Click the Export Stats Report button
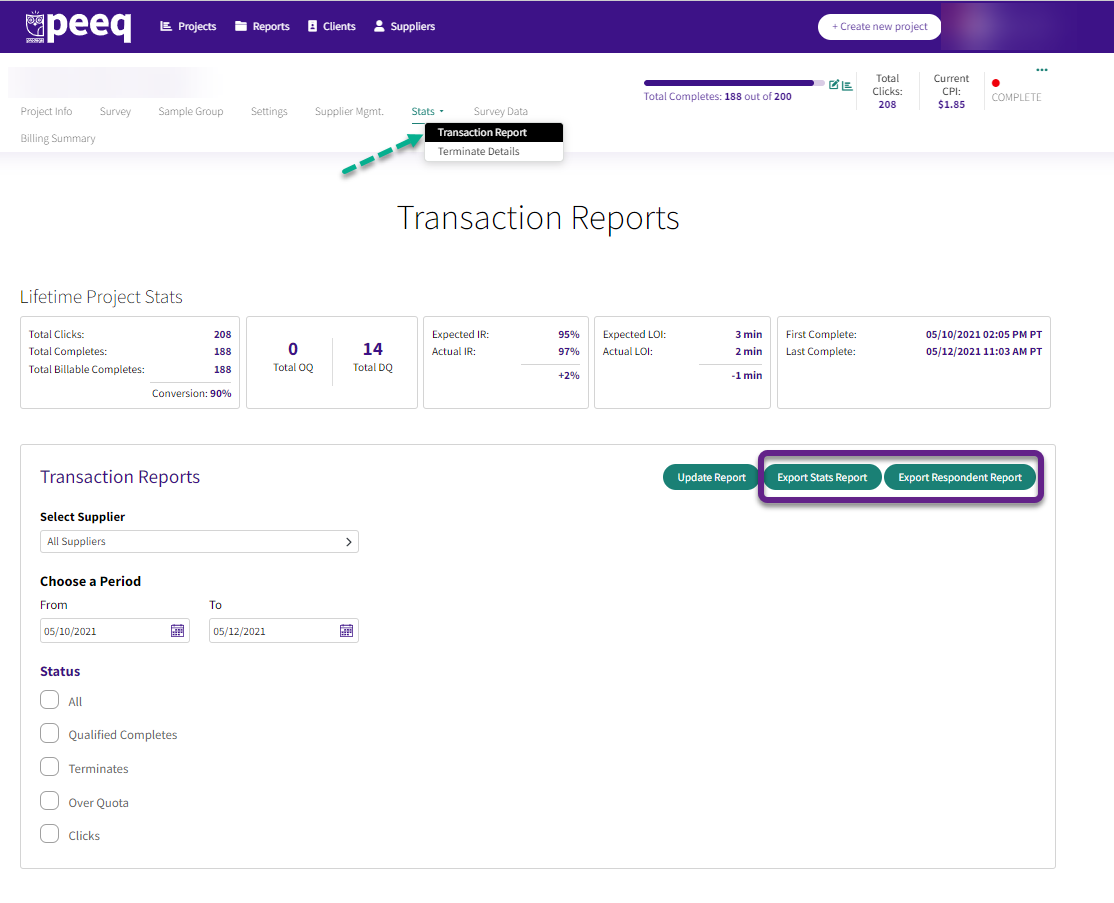 (822, 477)
